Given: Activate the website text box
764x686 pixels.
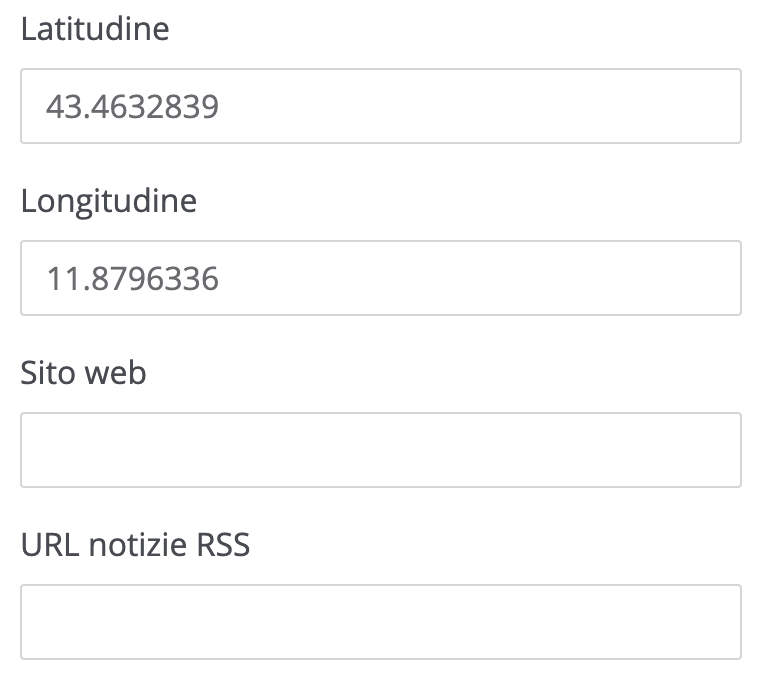Looking at the screenshot, I should [380, 450].
